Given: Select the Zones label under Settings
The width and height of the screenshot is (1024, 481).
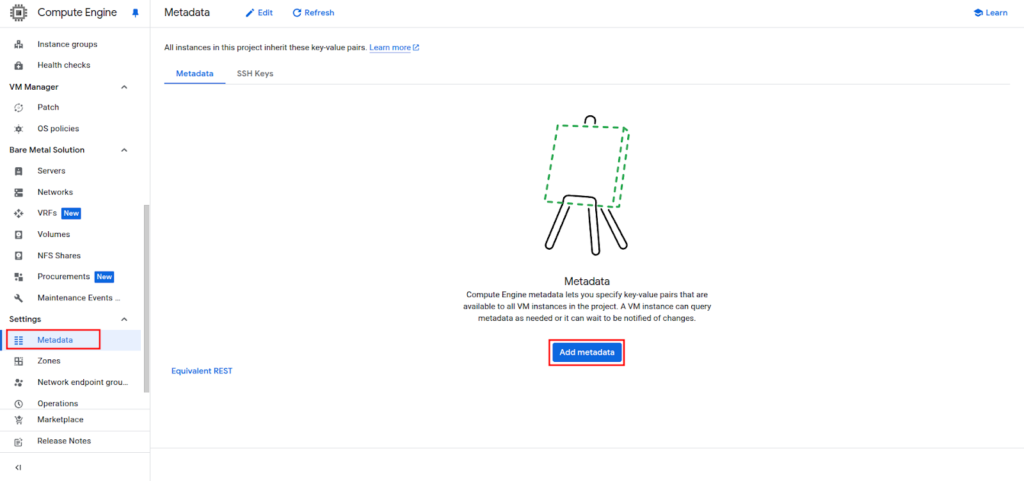Looking at the screenshot, I should 49,361.
